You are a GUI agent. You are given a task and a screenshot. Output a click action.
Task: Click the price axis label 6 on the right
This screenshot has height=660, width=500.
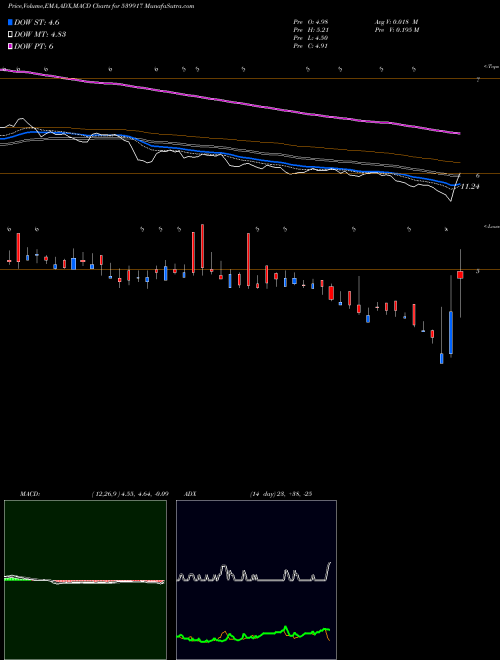pyautogui.click(x=478, y=176)
